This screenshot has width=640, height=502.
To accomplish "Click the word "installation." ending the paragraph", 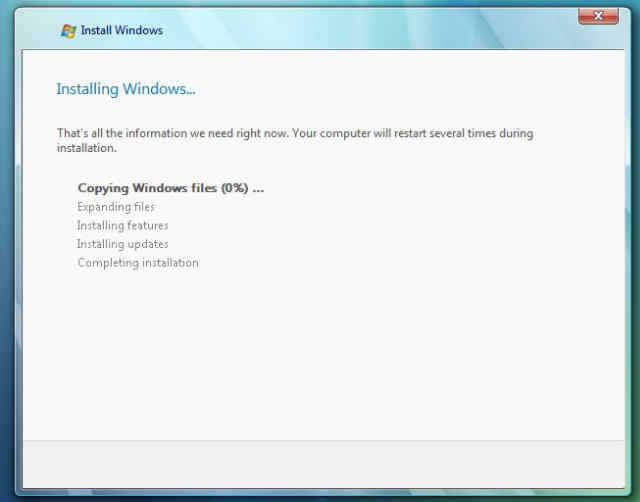I will coord(87,148).
